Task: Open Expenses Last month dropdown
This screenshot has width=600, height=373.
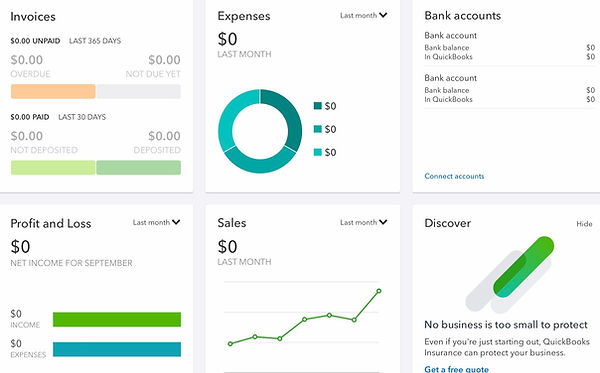Action: tap(364, 15)
